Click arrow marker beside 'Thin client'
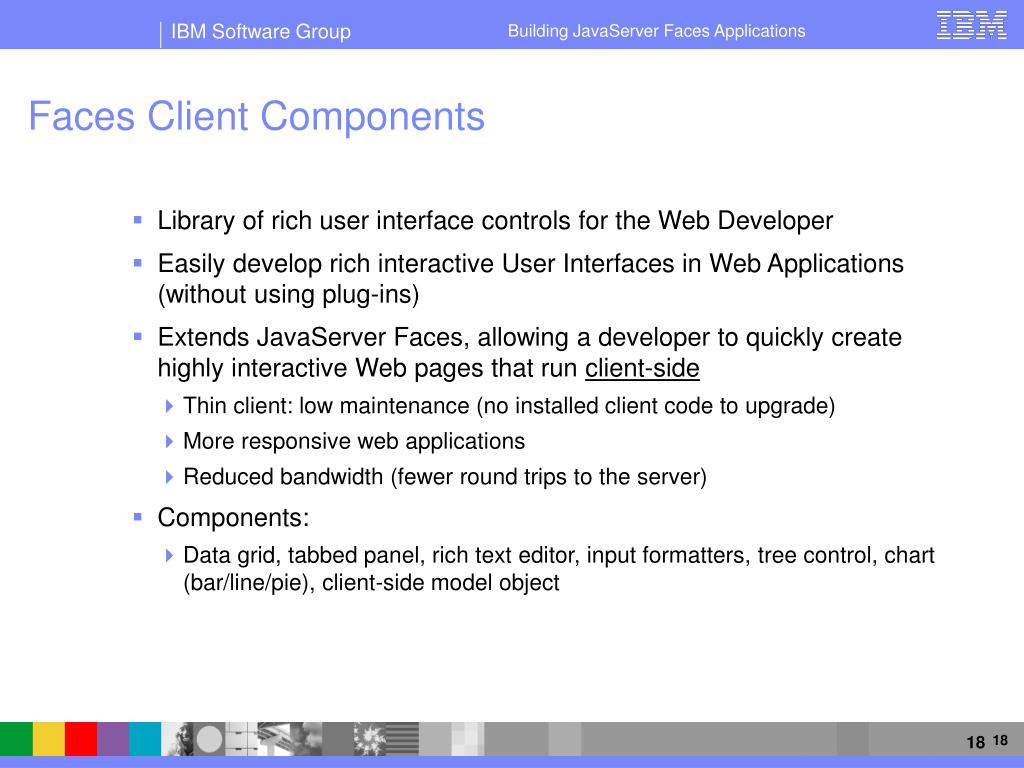The height and width of the screenshot is (768, 1024). 170,406
